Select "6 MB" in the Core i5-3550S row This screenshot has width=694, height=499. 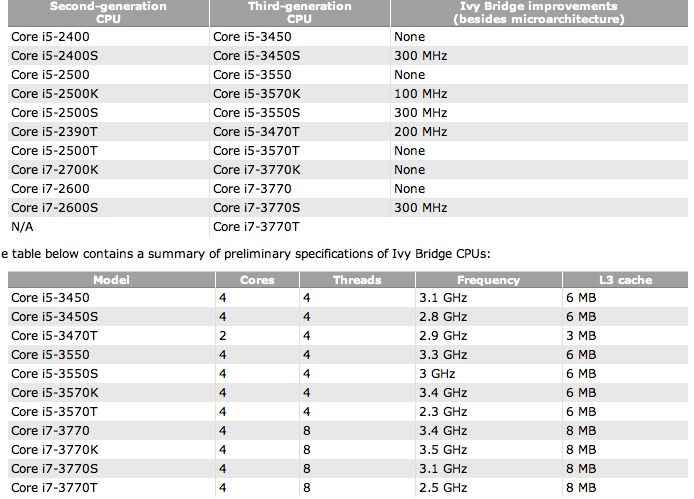581,374
